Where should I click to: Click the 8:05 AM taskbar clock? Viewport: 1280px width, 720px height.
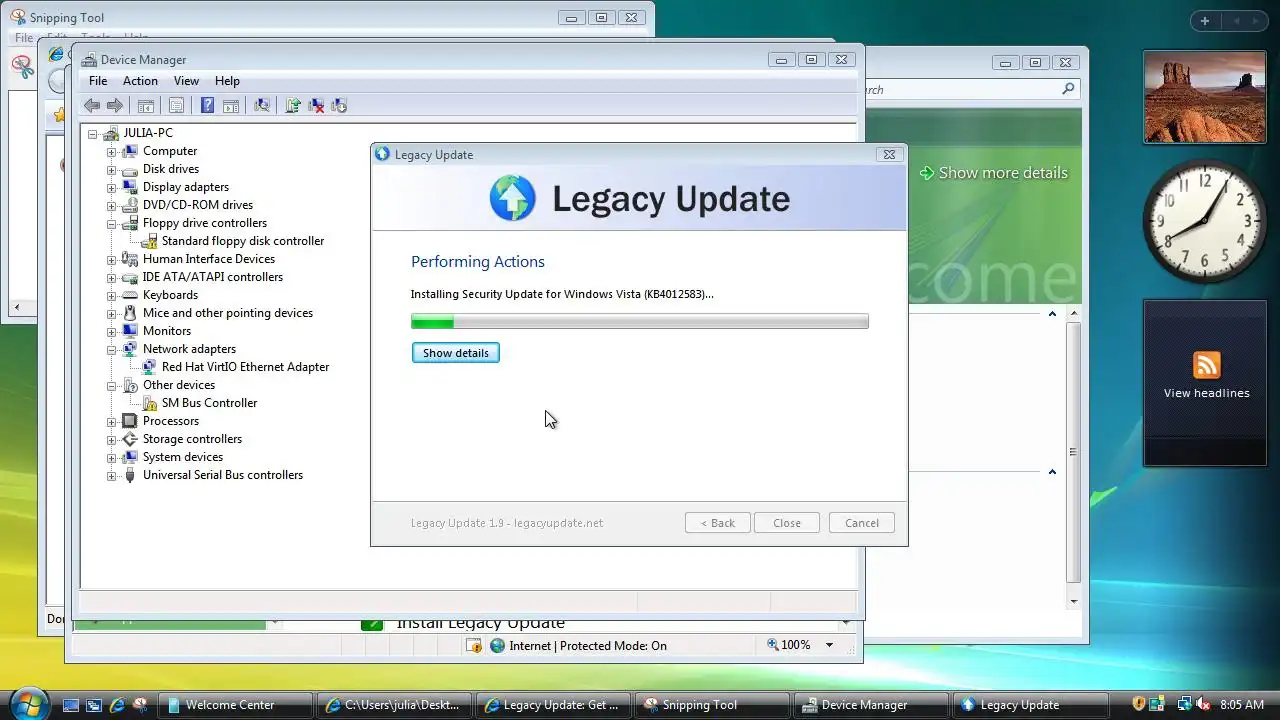pyautogui.click(x=1242, y=705)
